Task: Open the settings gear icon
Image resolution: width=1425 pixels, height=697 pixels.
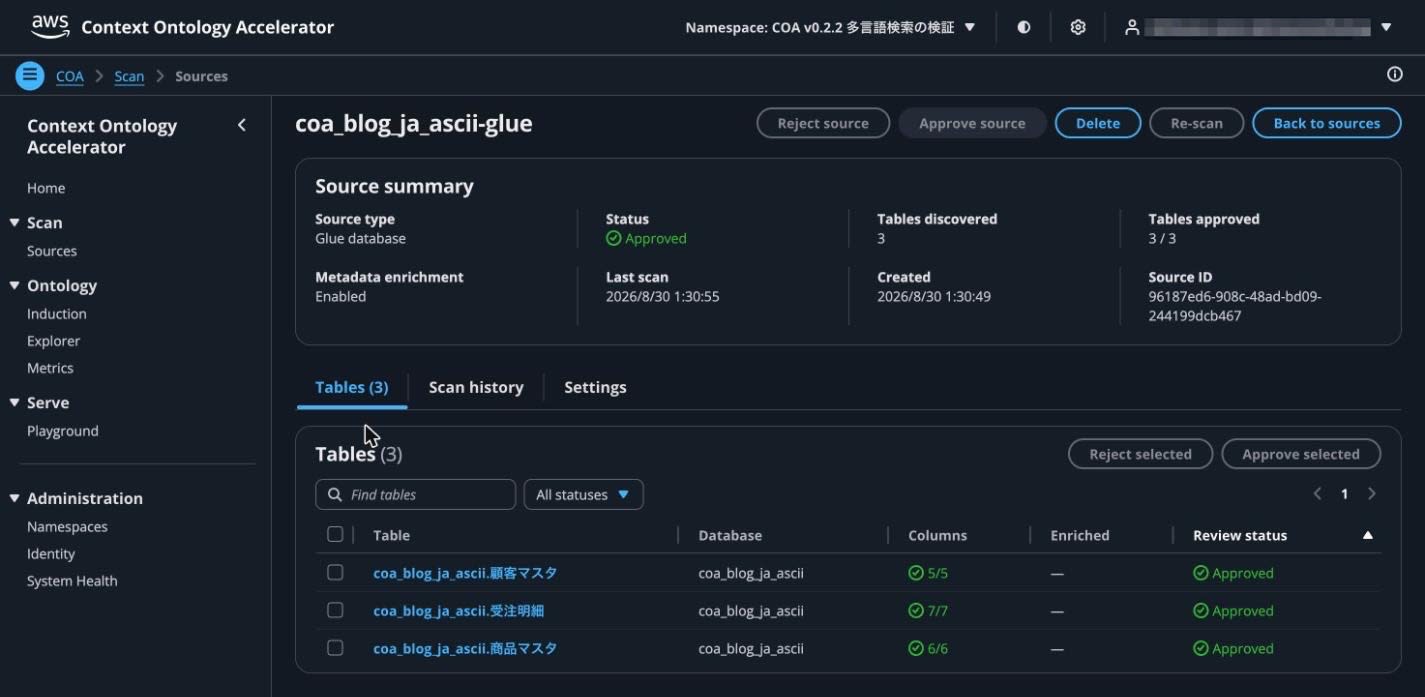Action: click(x=1078, y=27)
